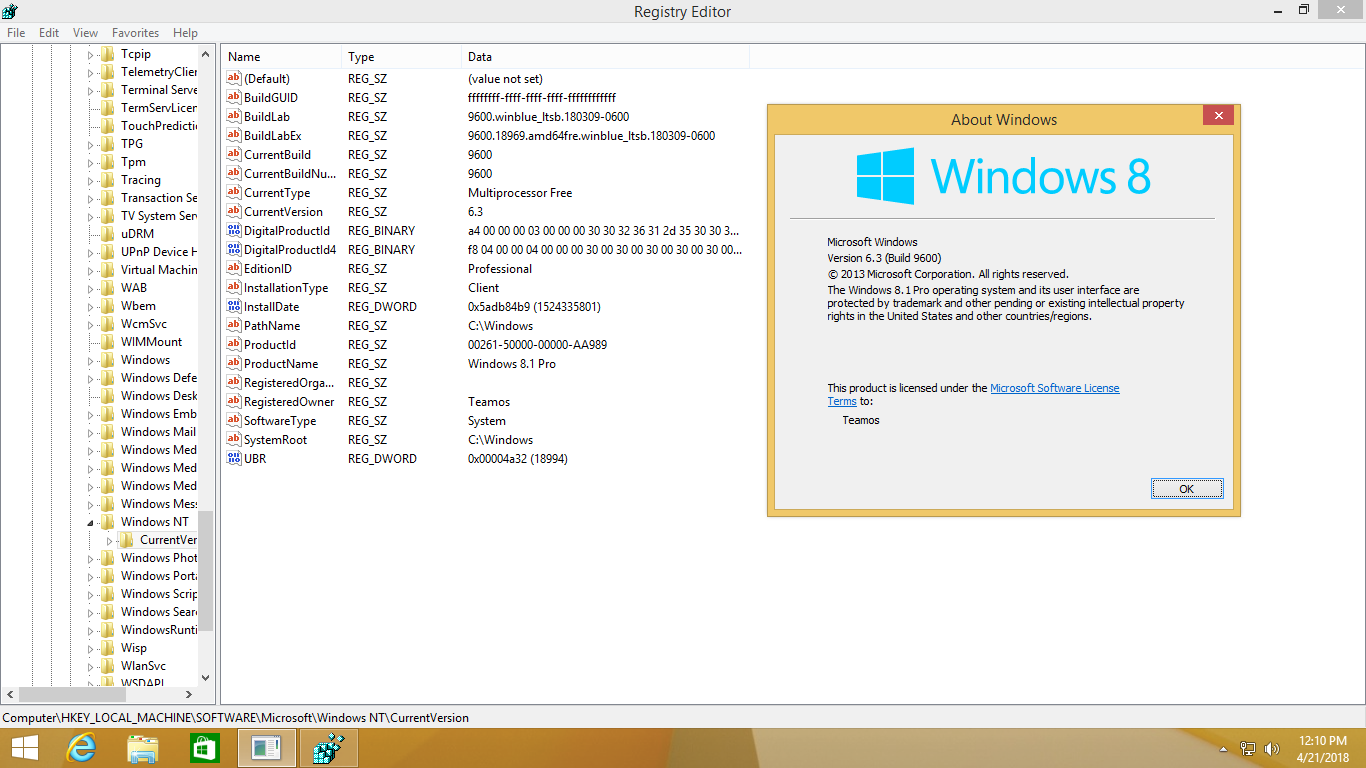Click the tree pane scroll up arrow
This screenshot has height=768, width=1366.
coord(206,54)
